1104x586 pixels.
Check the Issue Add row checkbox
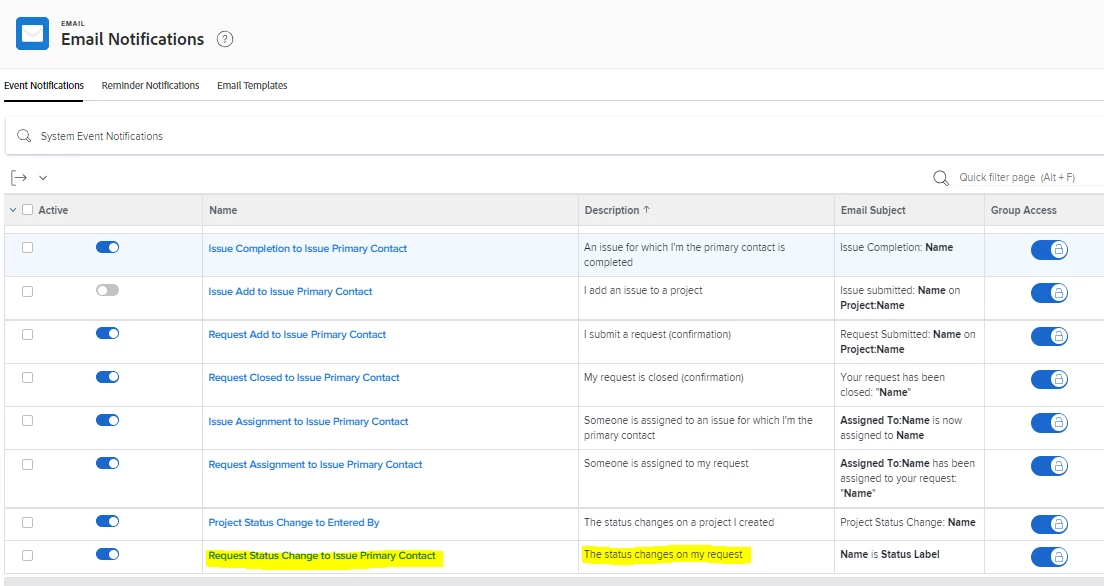click(27, 291)
